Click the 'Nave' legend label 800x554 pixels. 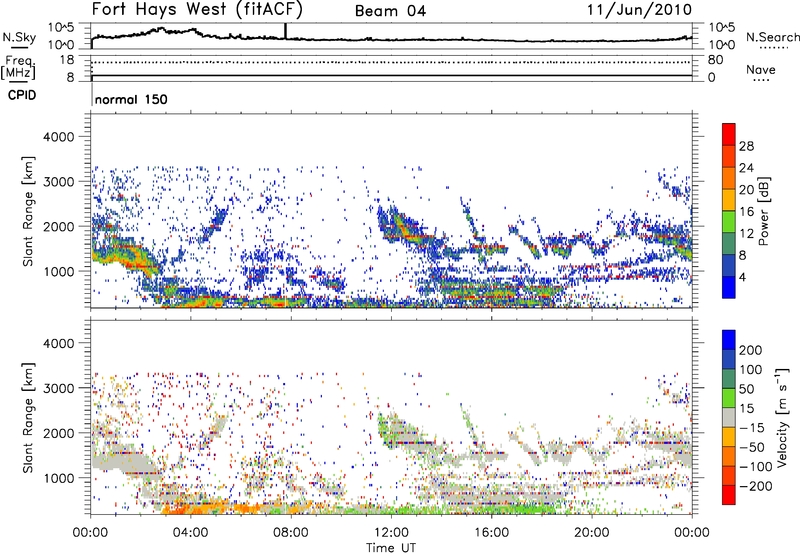[x=761, y=69]
